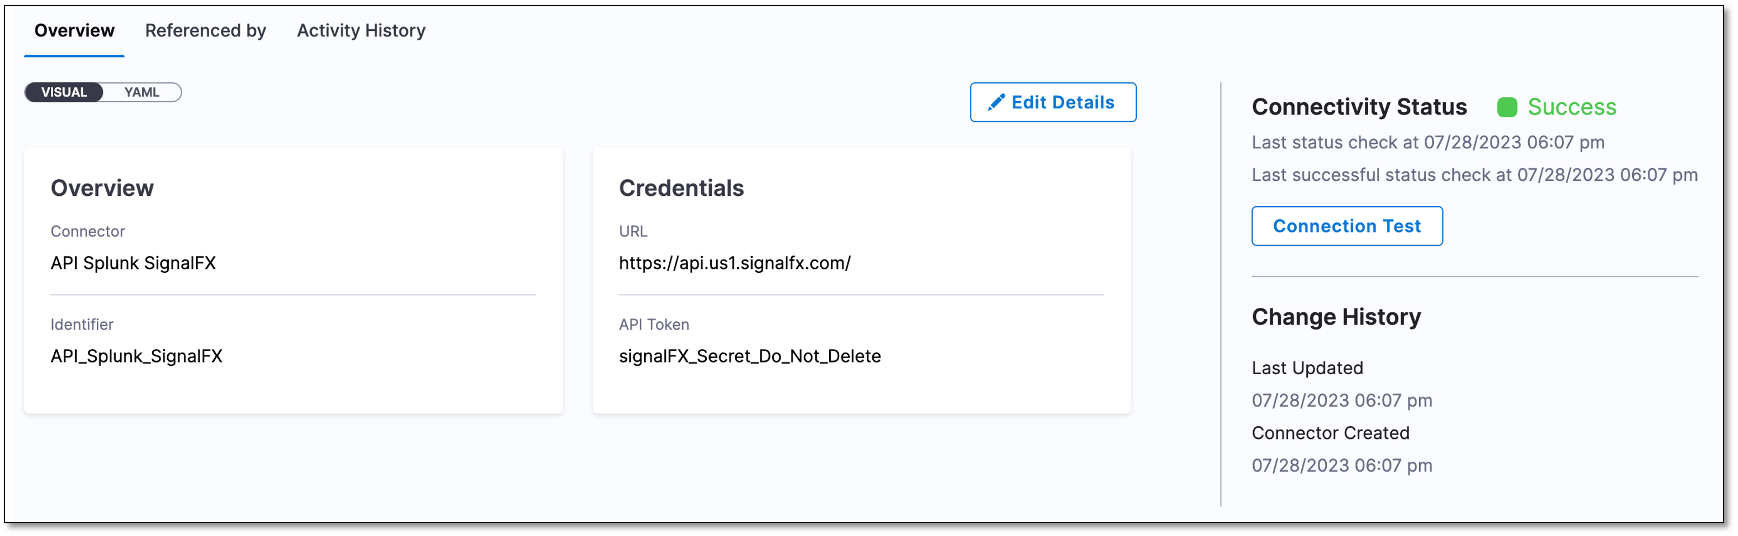This screenshot has width=1738, height=536.
Task: Click the API Splunk SignalFX connector name
Action: pyautogui.click(x=133, y=263)
